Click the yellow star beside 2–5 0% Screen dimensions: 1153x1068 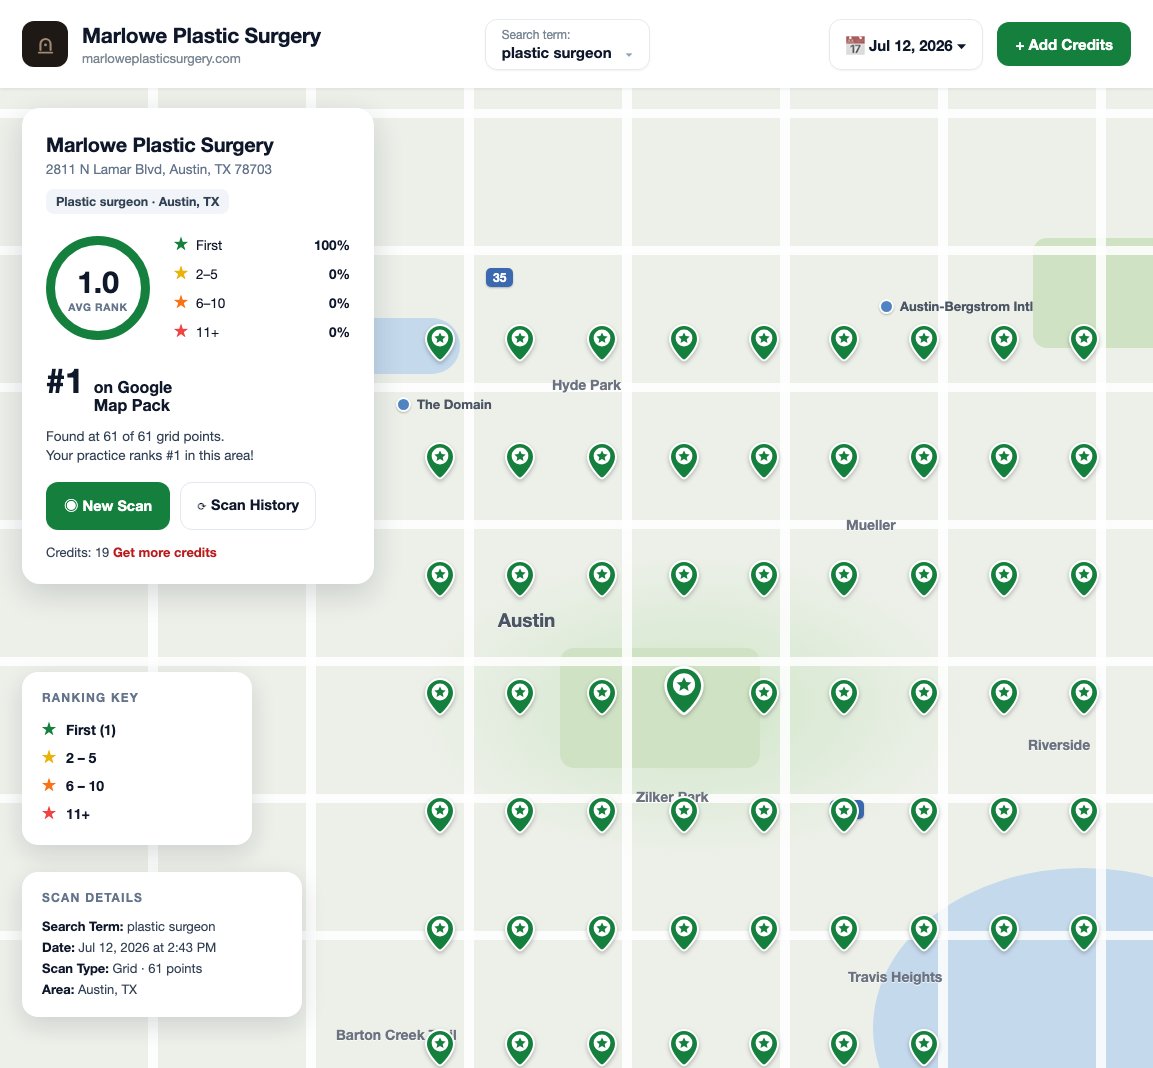pos(181,273)
